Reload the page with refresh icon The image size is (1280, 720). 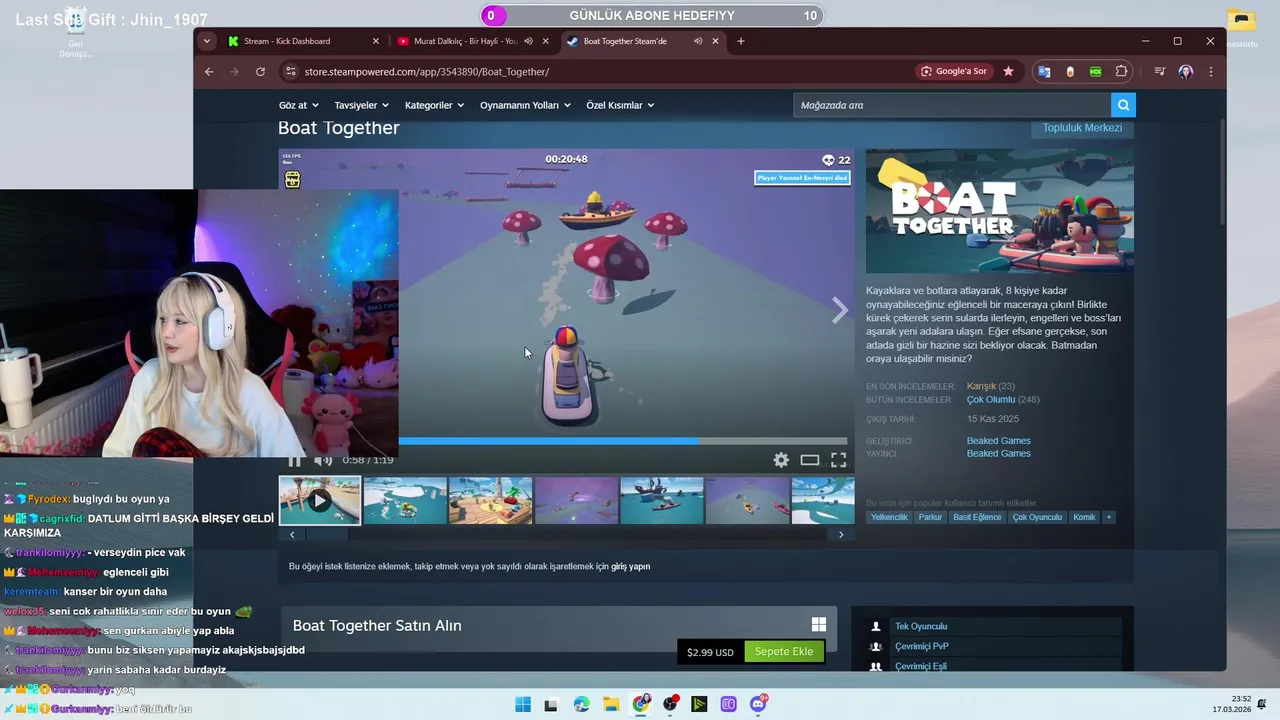pos(260,72)
